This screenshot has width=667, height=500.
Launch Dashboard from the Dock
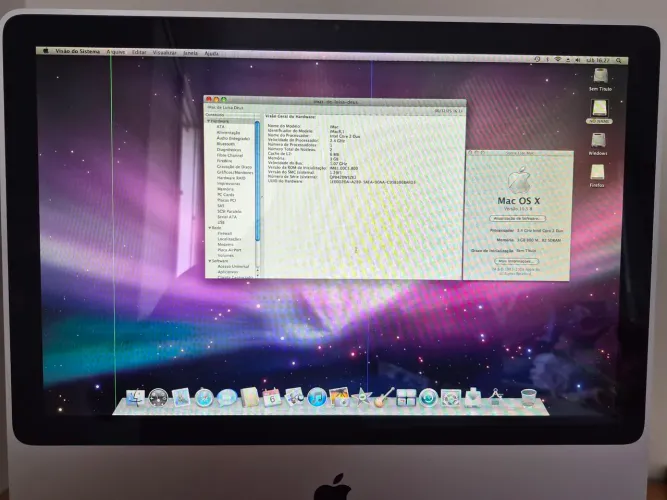click(x=158, y=398)
